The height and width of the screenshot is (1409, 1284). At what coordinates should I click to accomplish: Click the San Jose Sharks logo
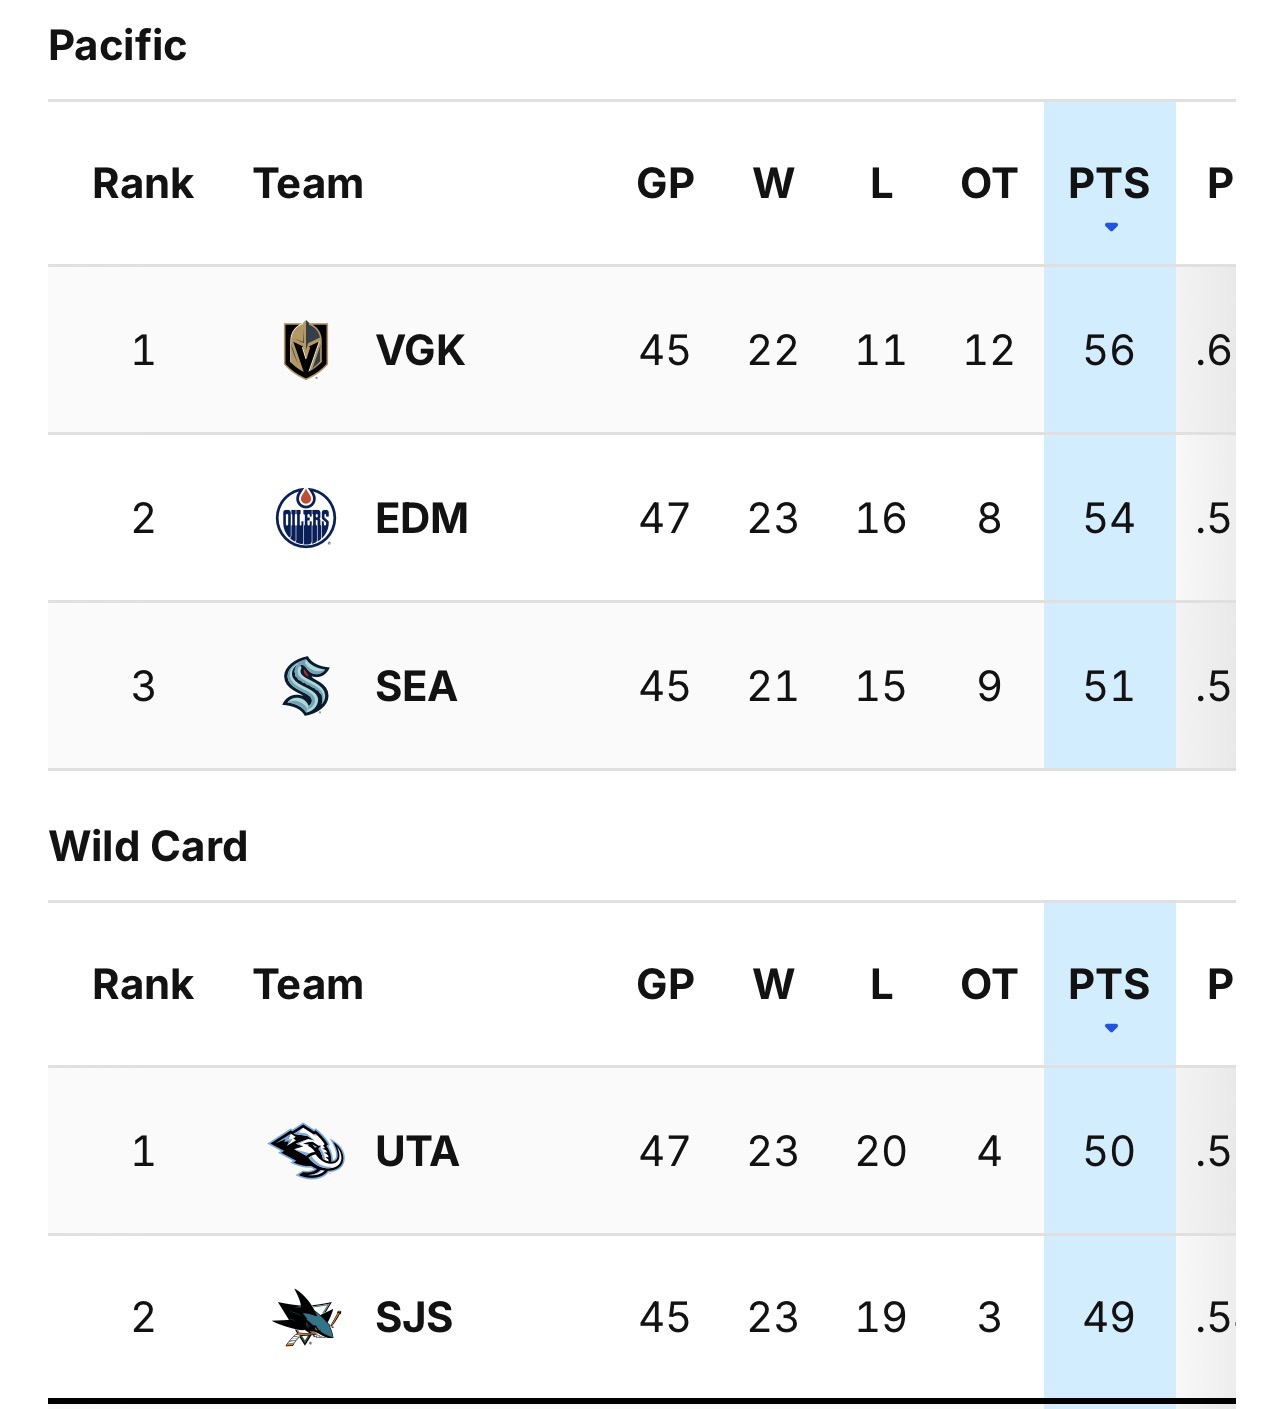pos(306,1318)
